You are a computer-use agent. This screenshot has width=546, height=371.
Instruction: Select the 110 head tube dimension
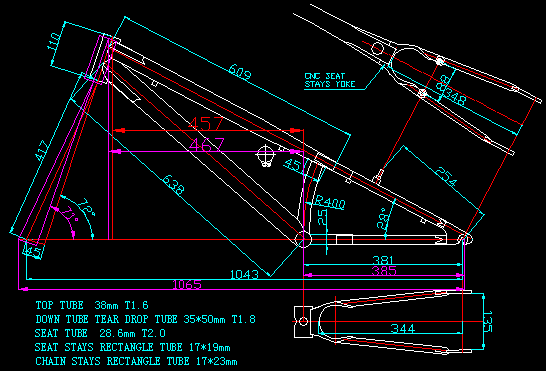(55, 42)
